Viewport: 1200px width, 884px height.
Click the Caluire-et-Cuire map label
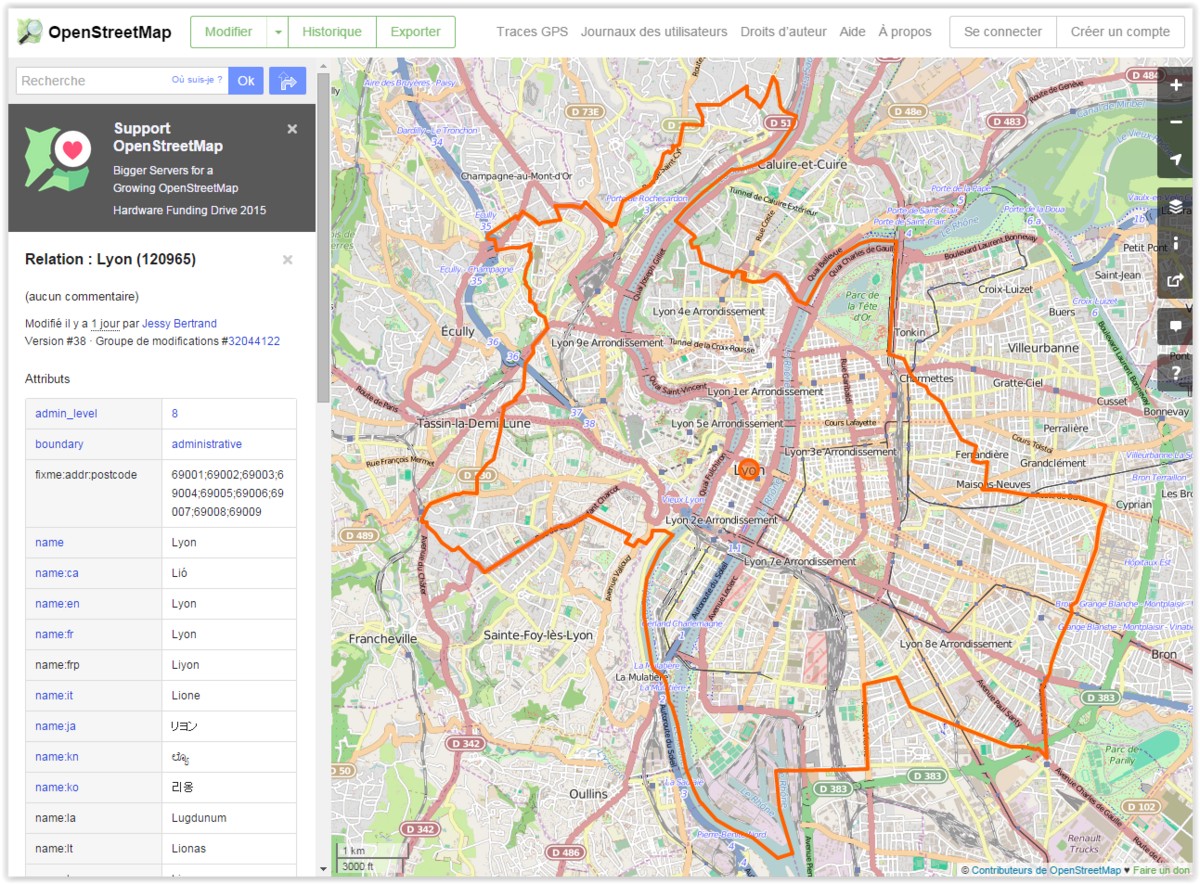point(802,164)
